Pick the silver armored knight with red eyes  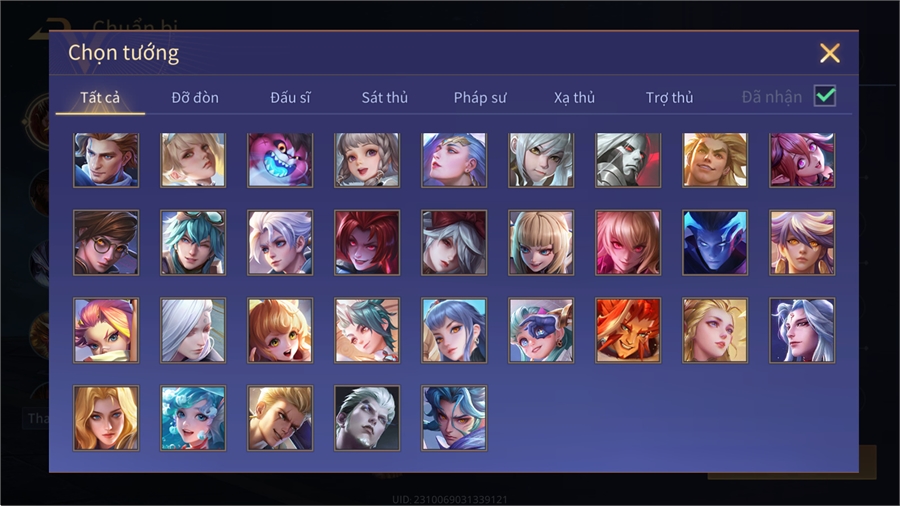628,160
